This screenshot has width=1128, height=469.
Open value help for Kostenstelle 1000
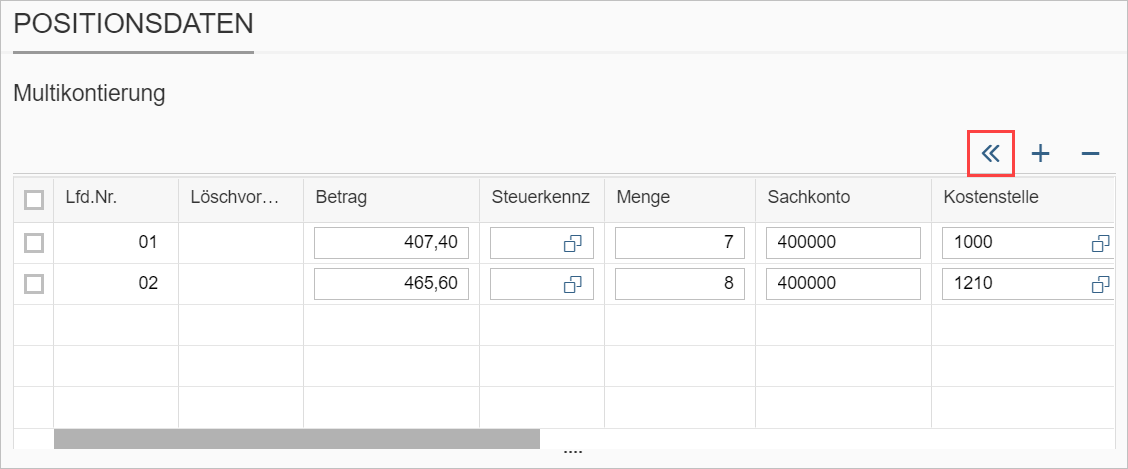(x=1100, y=243)
